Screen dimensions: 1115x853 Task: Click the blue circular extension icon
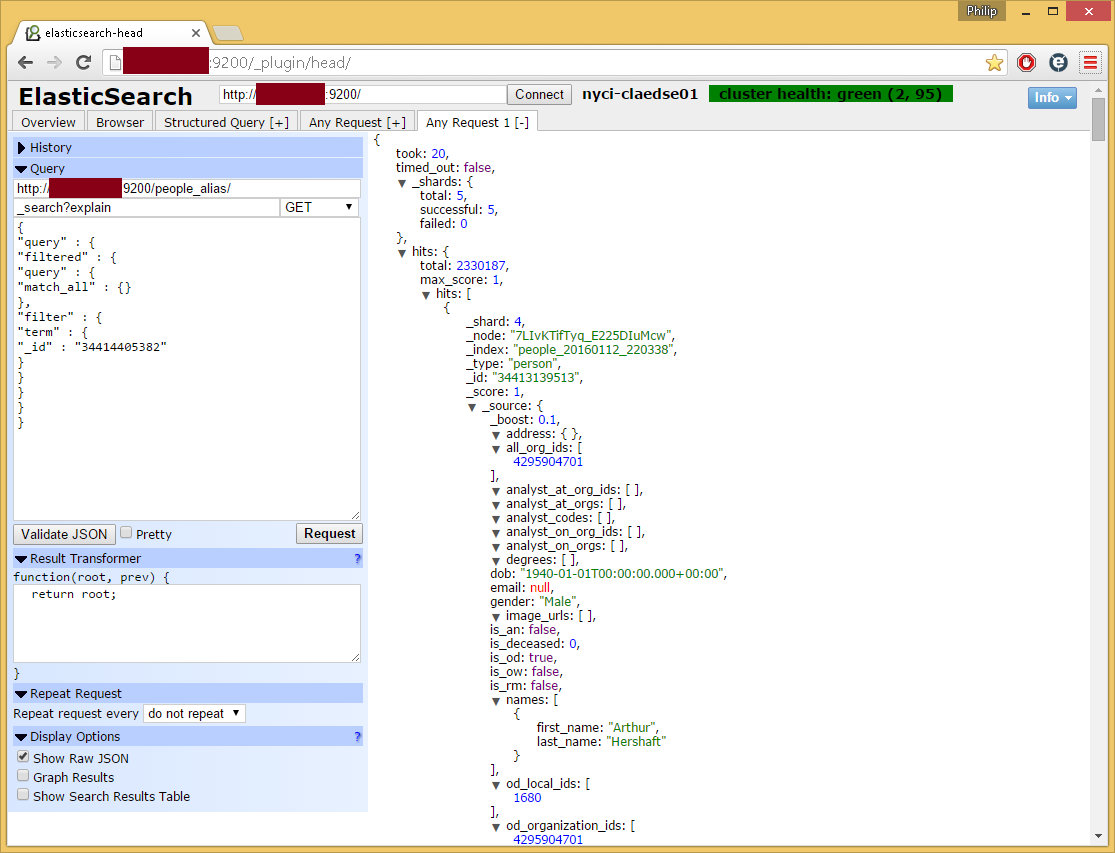coord(1058,63)
